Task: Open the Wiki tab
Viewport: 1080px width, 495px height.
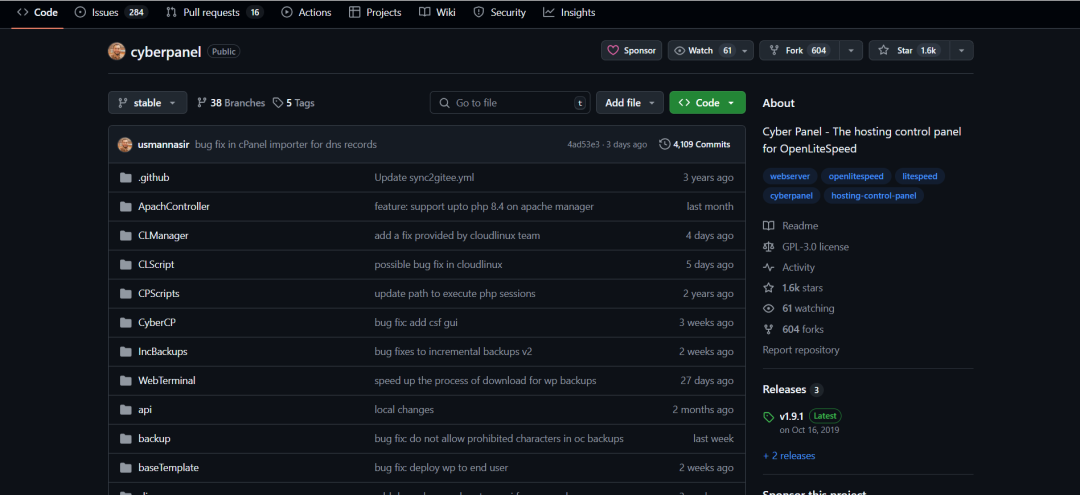Action: 437,12
